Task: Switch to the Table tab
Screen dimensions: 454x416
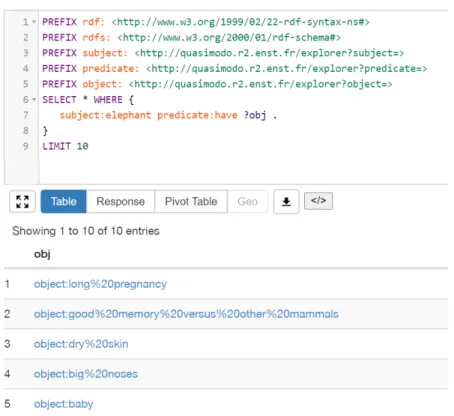Action: [63, 201]
